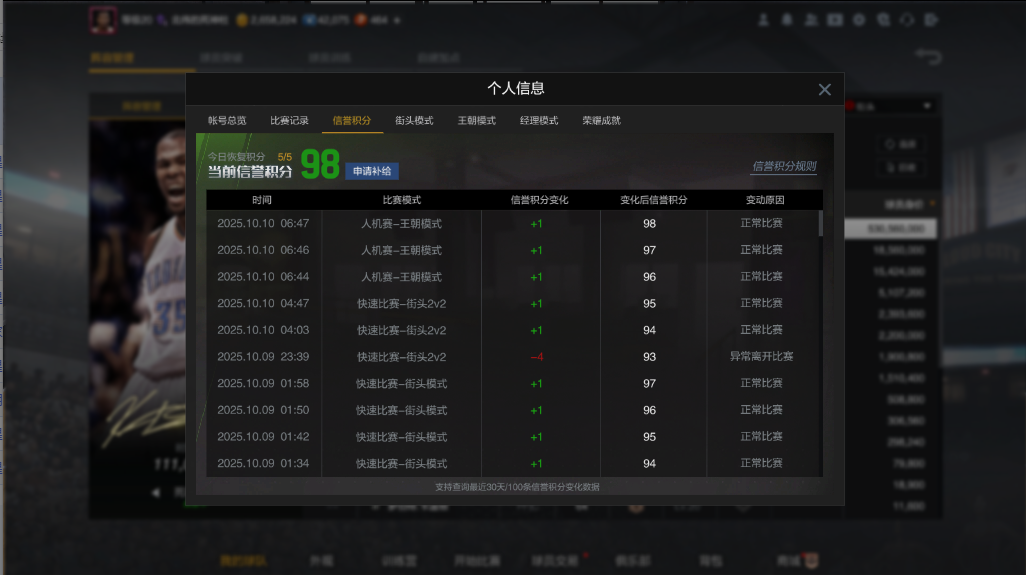Click the 时间 column header

pyautogui.click(x=262, y=200)
